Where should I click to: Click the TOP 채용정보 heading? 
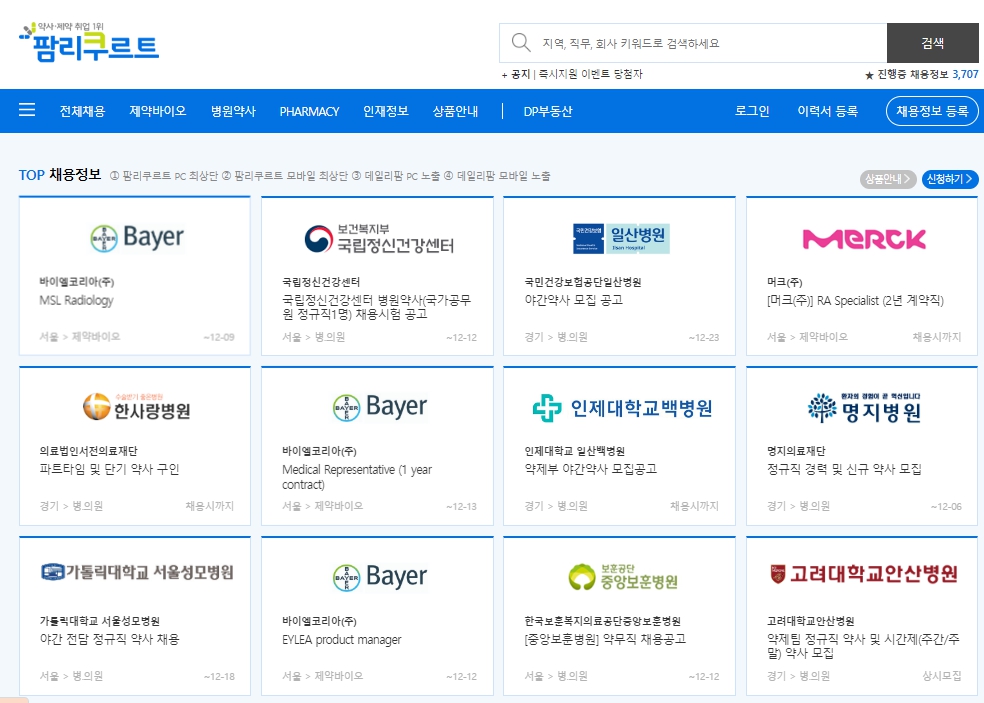pyautogui.click(x=60, y=174)
